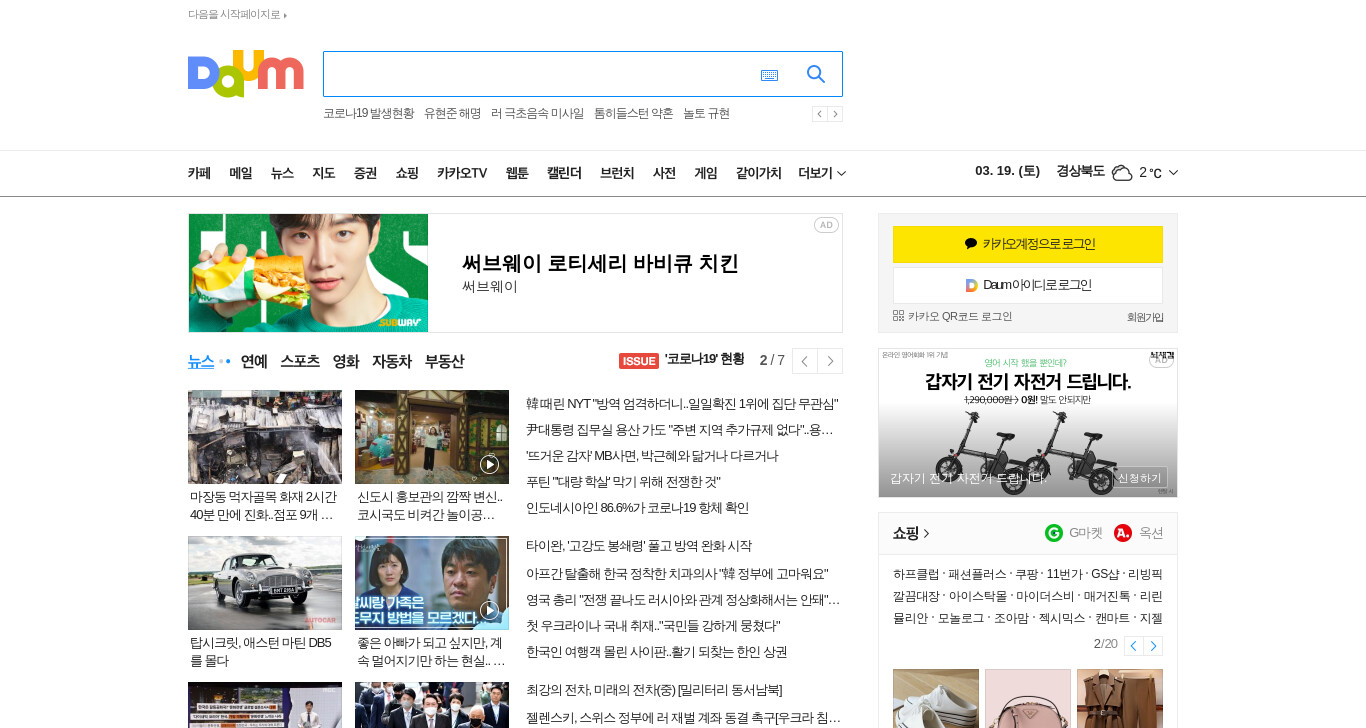Open the on-screen keyboard icon in search box
The width and height of the screenshot is (1366, 728).
pyautogui.click(x=769, y=75)
